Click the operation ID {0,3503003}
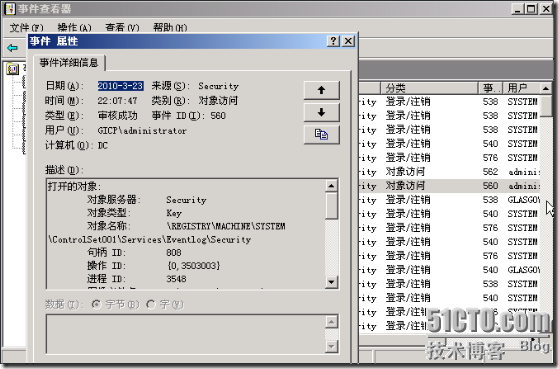Screen dimensions: 559x369 click(193, 266)
